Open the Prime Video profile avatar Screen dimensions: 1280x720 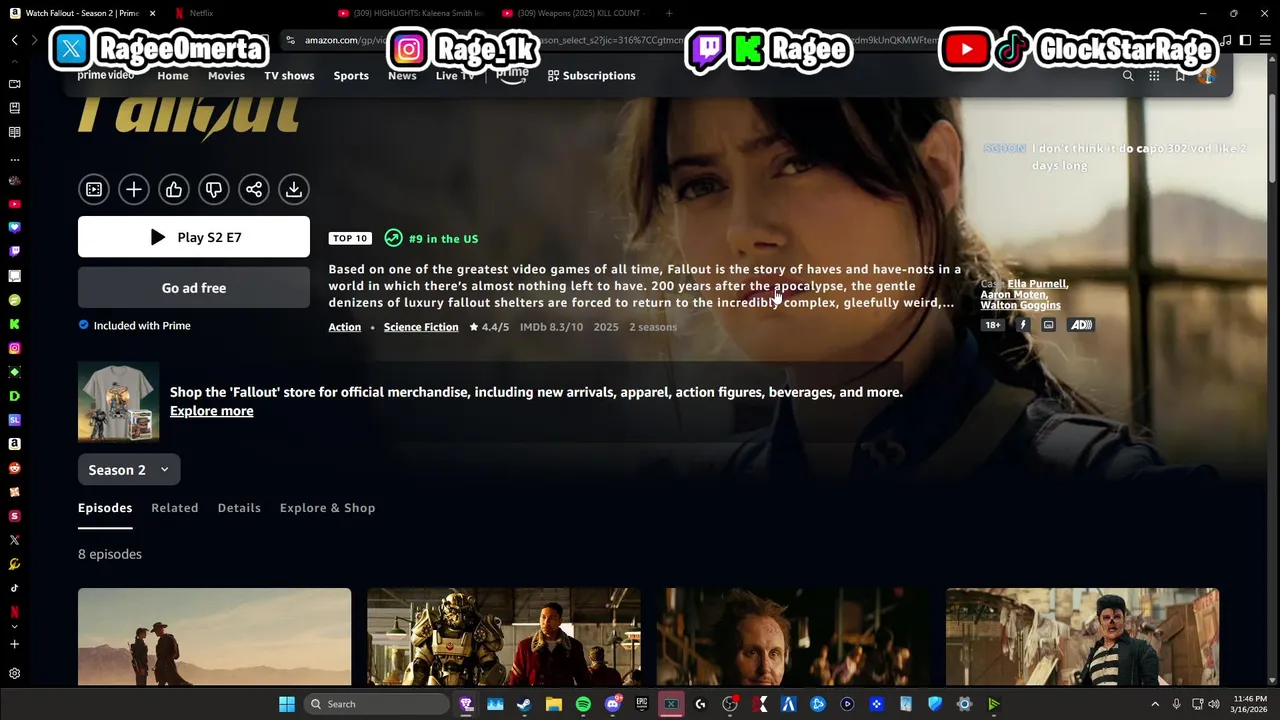(x=1207, y=76)
